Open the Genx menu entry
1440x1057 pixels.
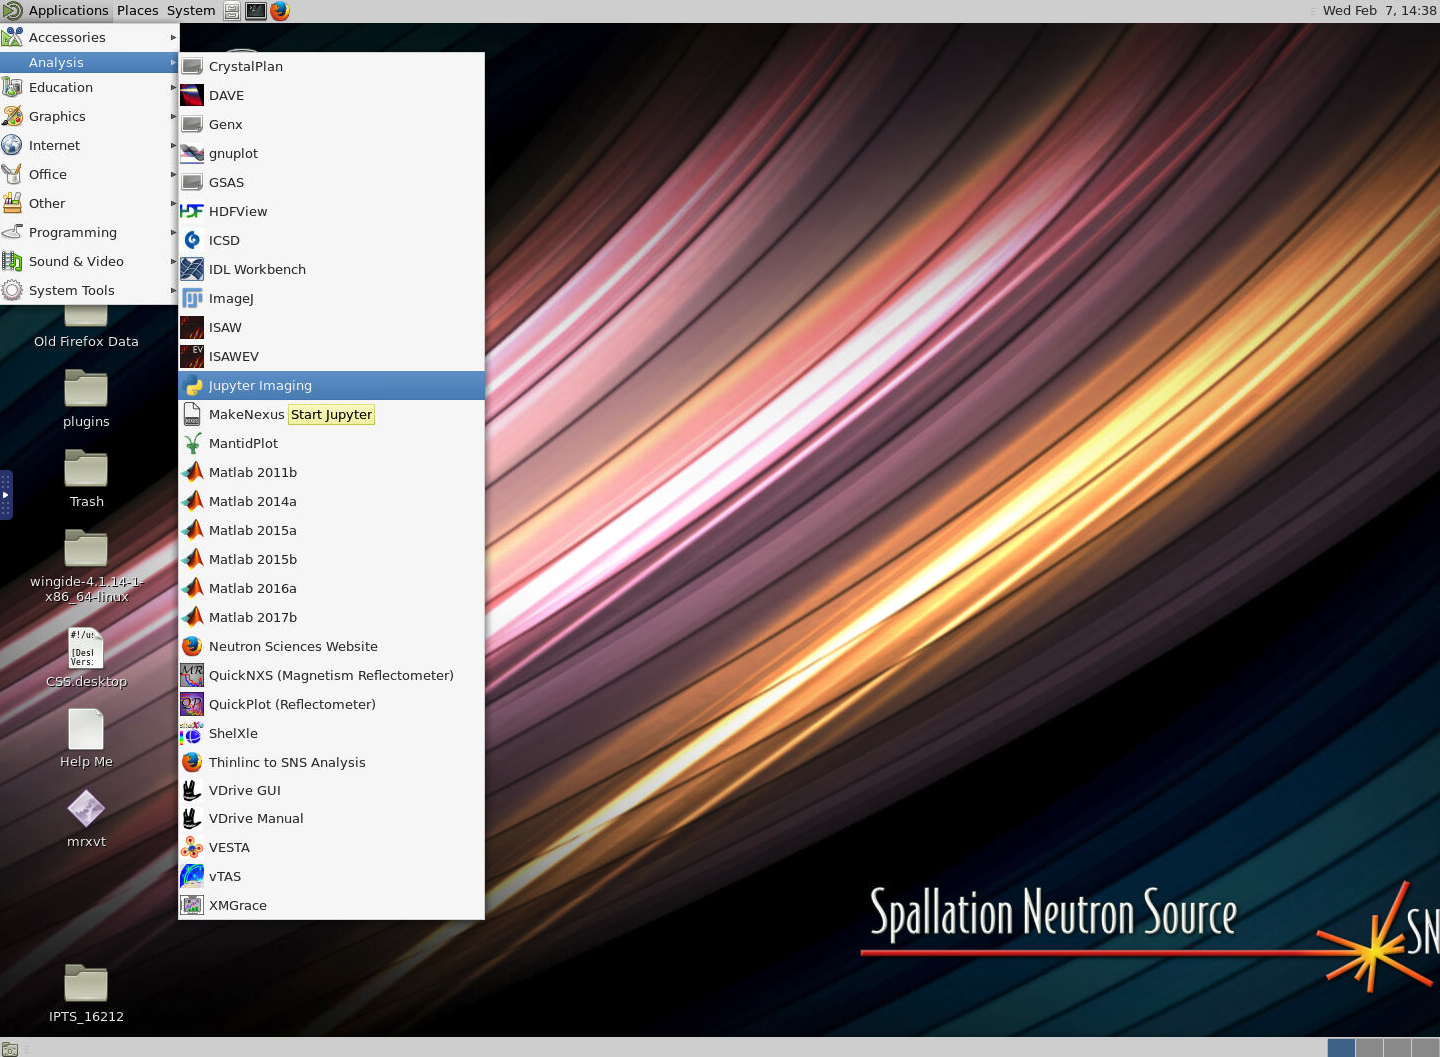click(x=331, y=124)
